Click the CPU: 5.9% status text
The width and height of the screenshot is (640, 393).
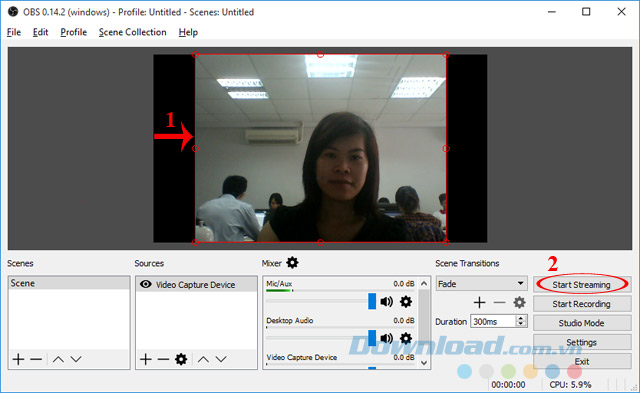570,384
